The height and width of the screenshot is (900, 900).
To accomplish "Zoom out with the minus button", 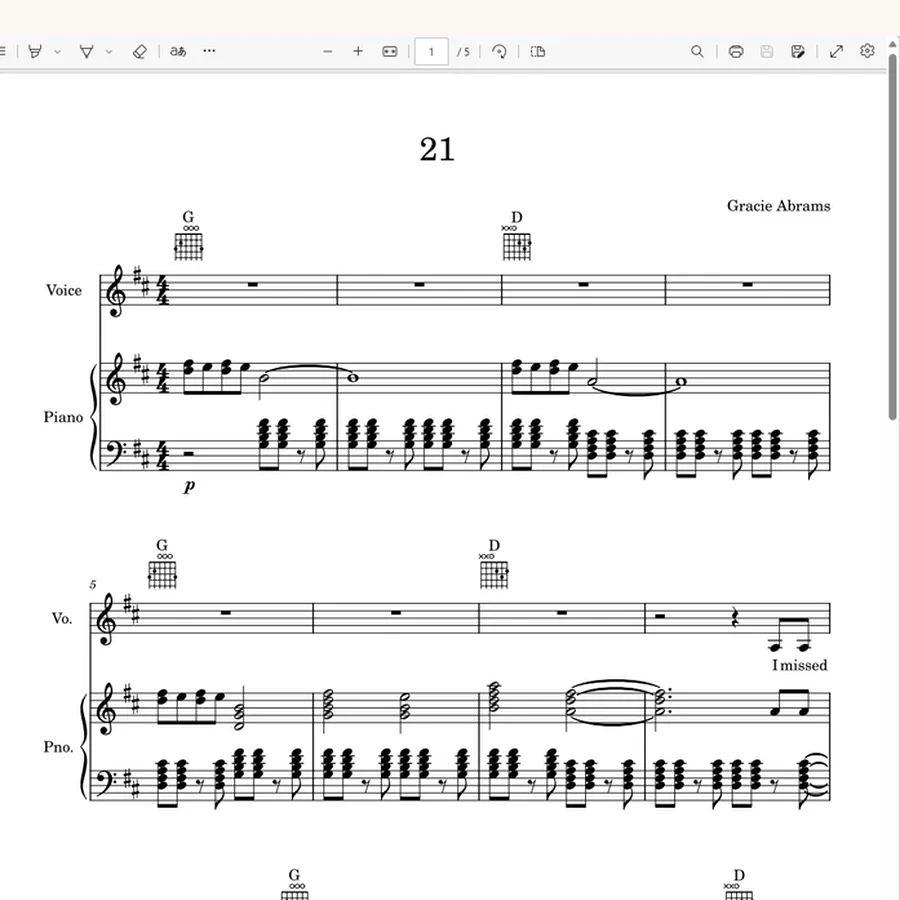I will pyautogui.click(x=328, y=52).
